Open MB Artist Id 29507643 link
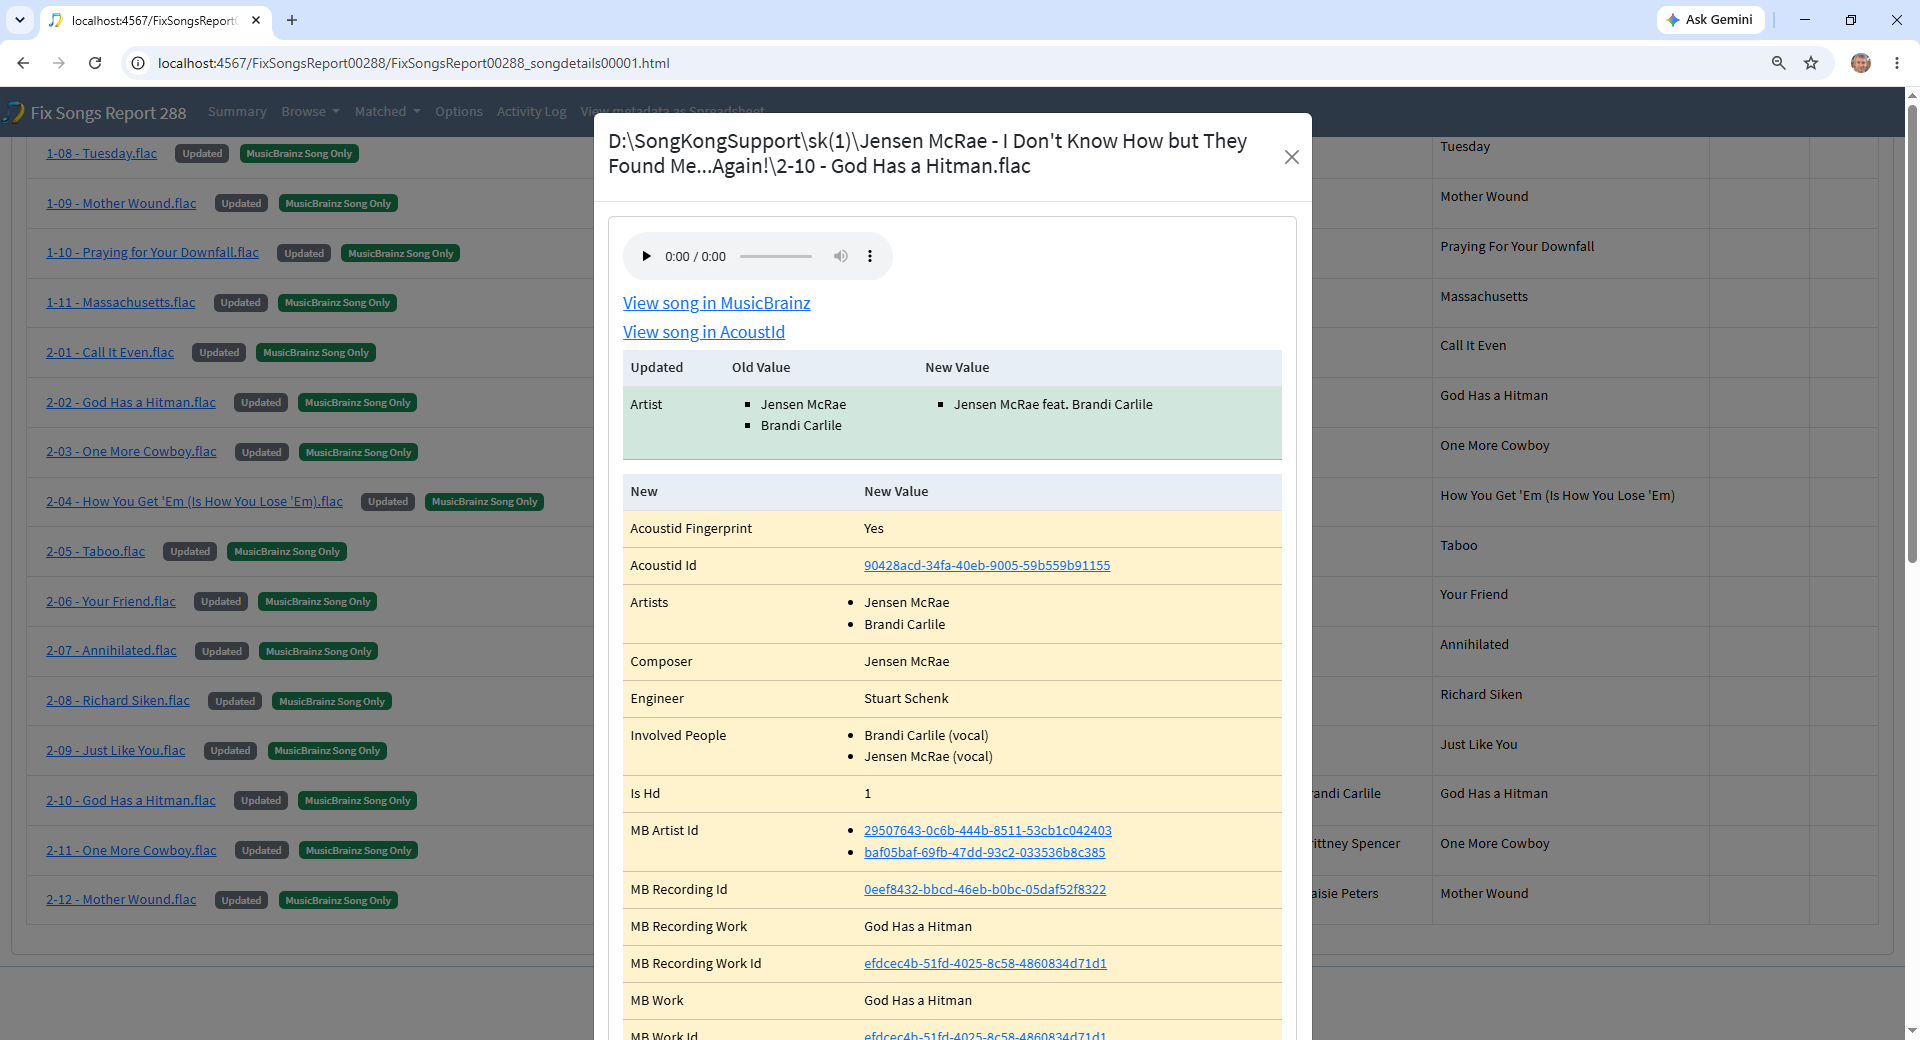The width and height of the screenshot is (1920, 1040). click(988, 831)
